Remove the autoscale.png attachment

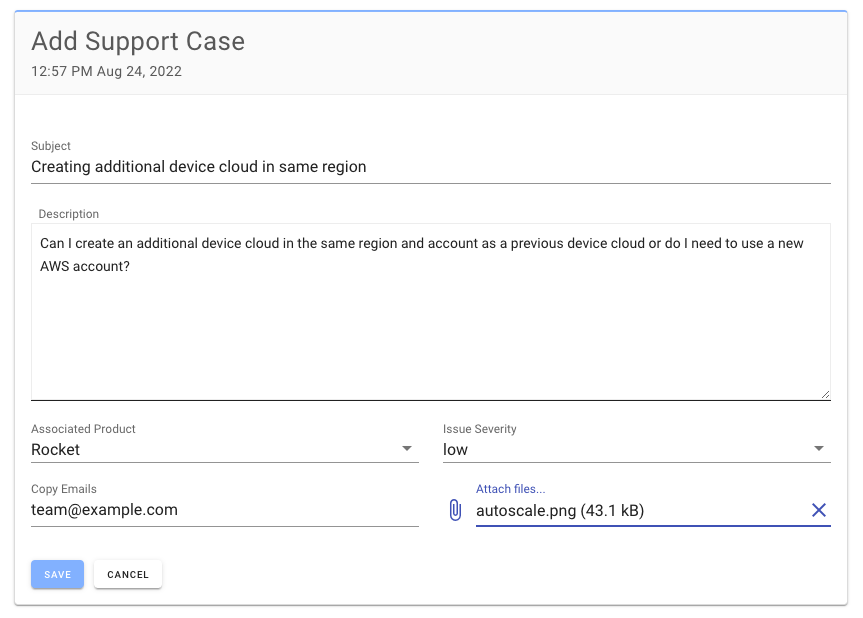819,510
